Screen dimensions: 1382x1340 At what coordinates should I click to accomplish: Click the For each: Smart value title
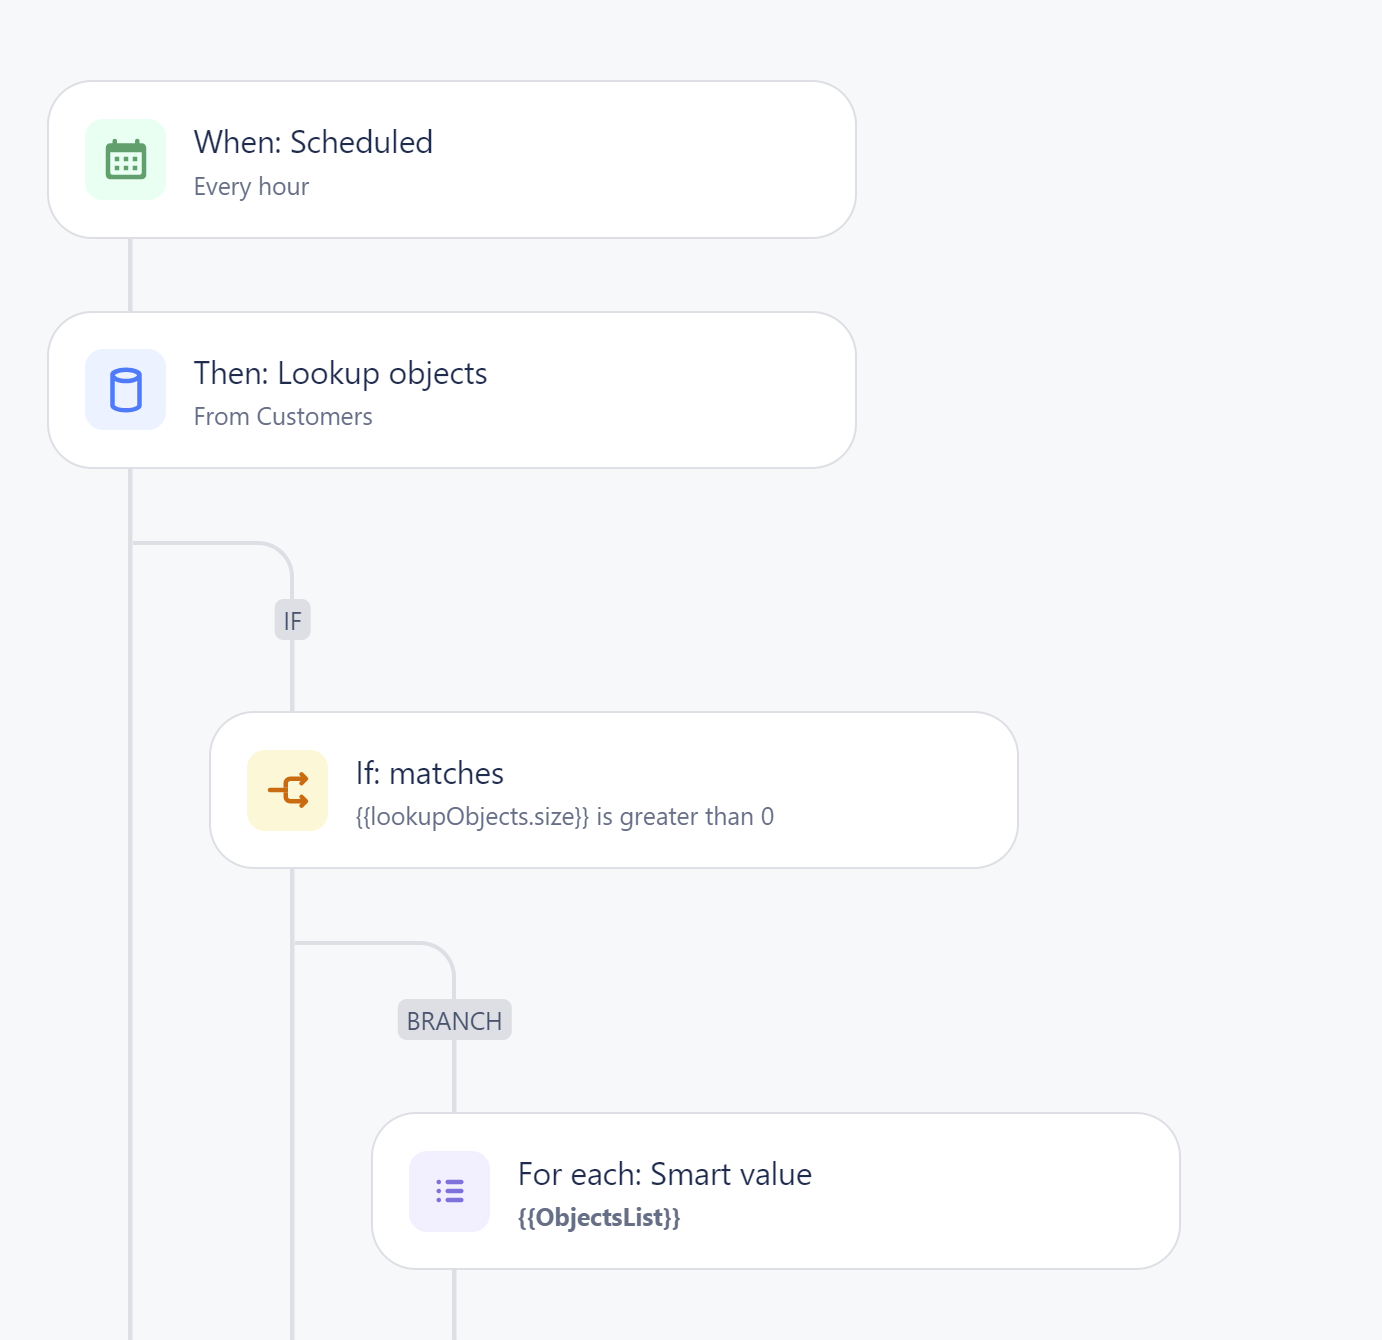(x=665, y=1174)
